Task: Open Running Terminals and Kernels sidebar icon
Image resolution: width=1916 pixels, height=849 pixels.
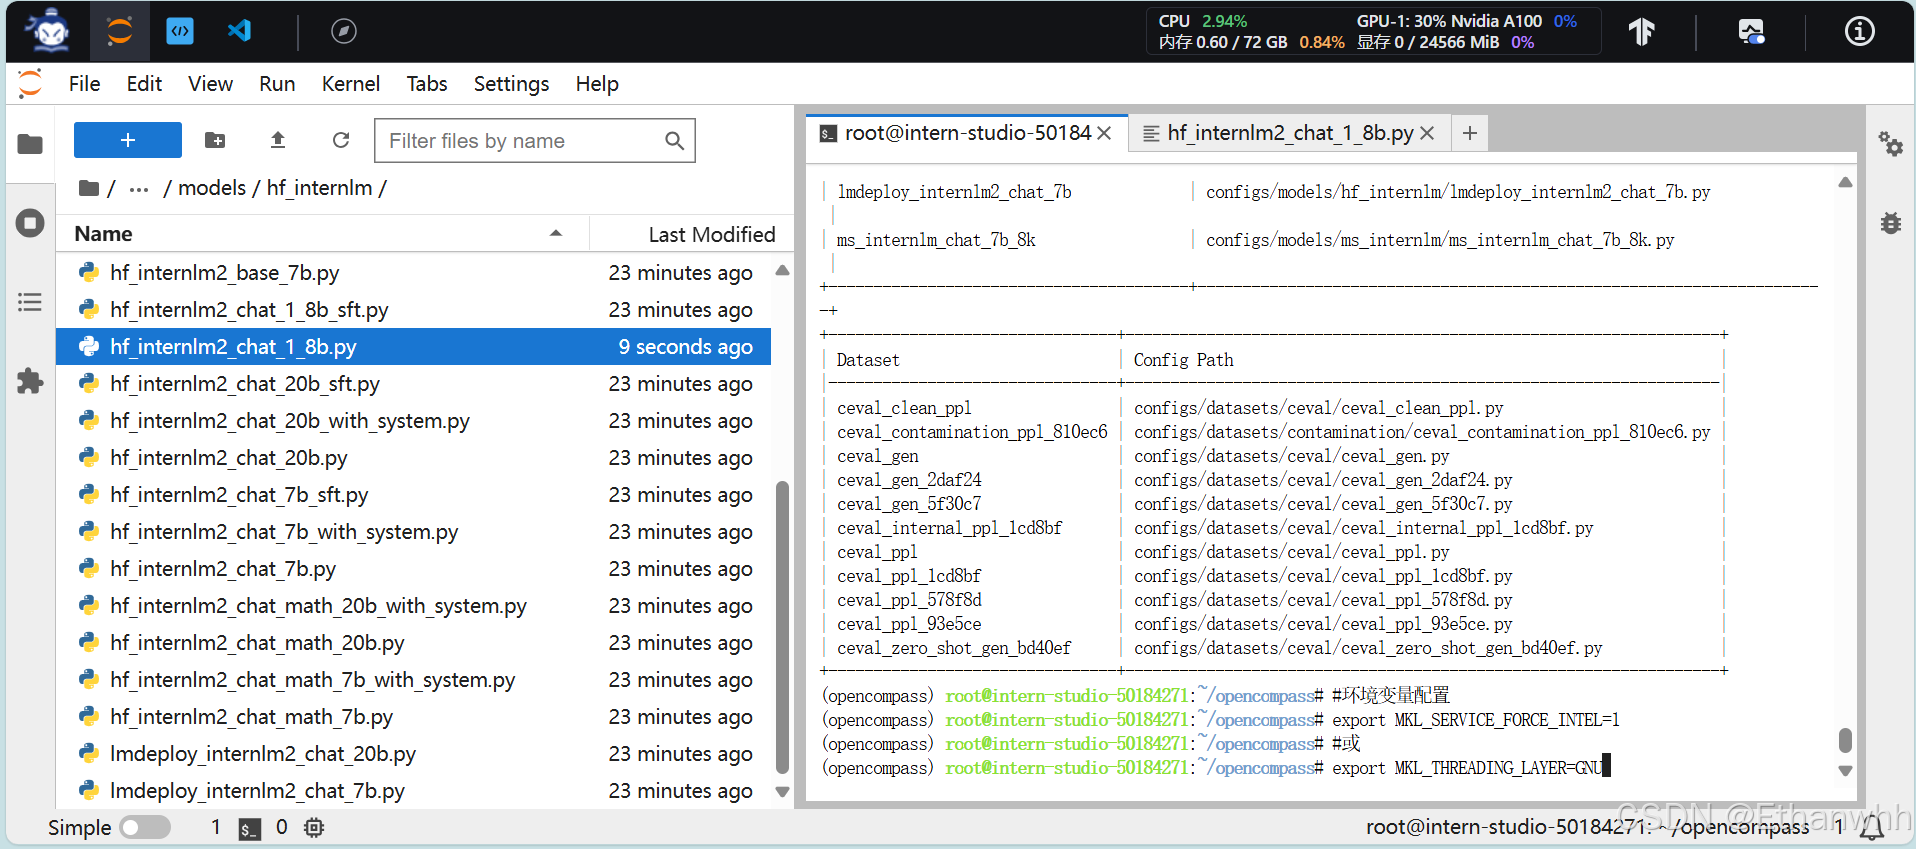Action: pos(30,223)
